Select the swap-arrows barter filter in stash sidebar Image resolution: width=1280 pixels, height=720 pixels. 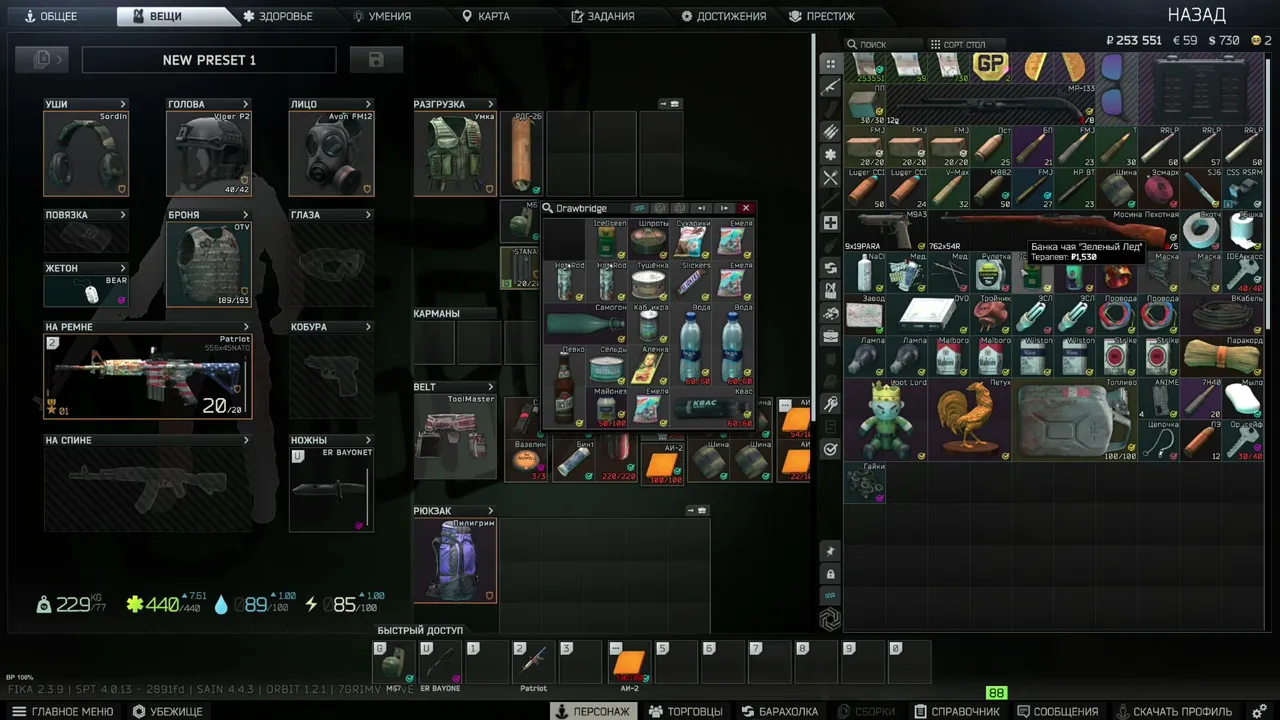pyautogui.click(x=830, y=268)
